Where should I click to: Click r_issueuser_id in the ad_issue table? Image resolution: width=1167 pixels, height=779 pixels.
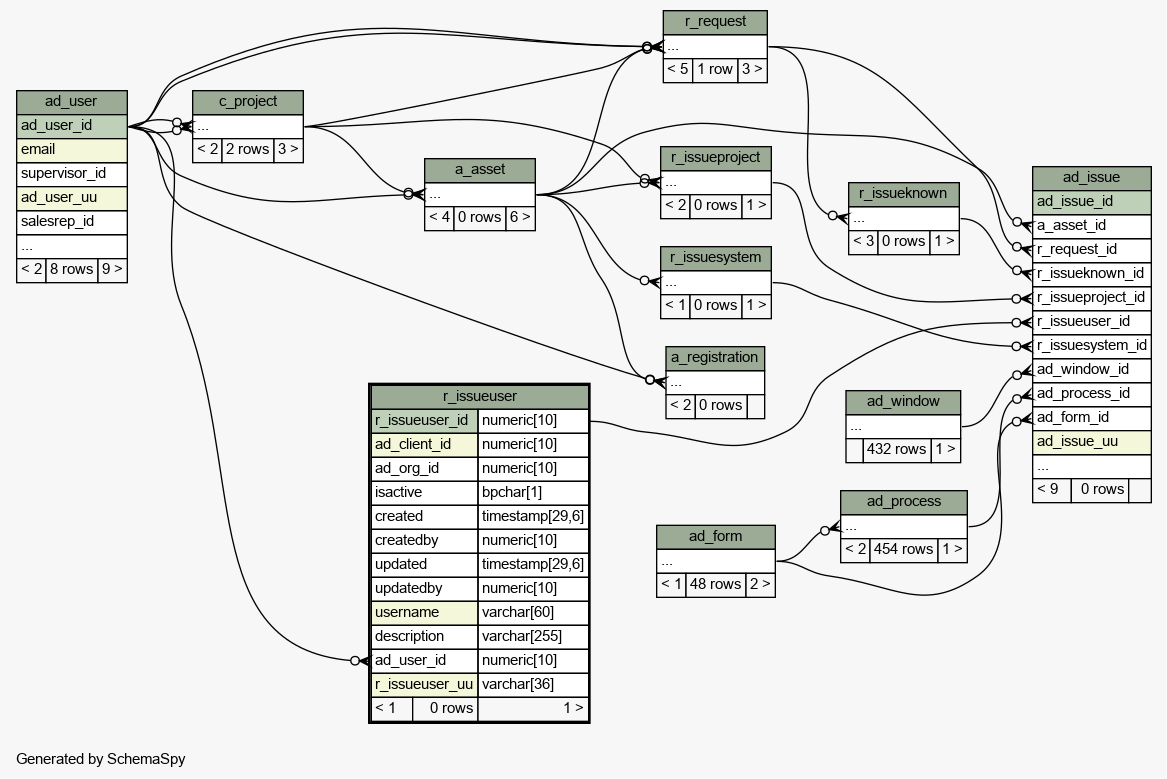point(1092,321)
